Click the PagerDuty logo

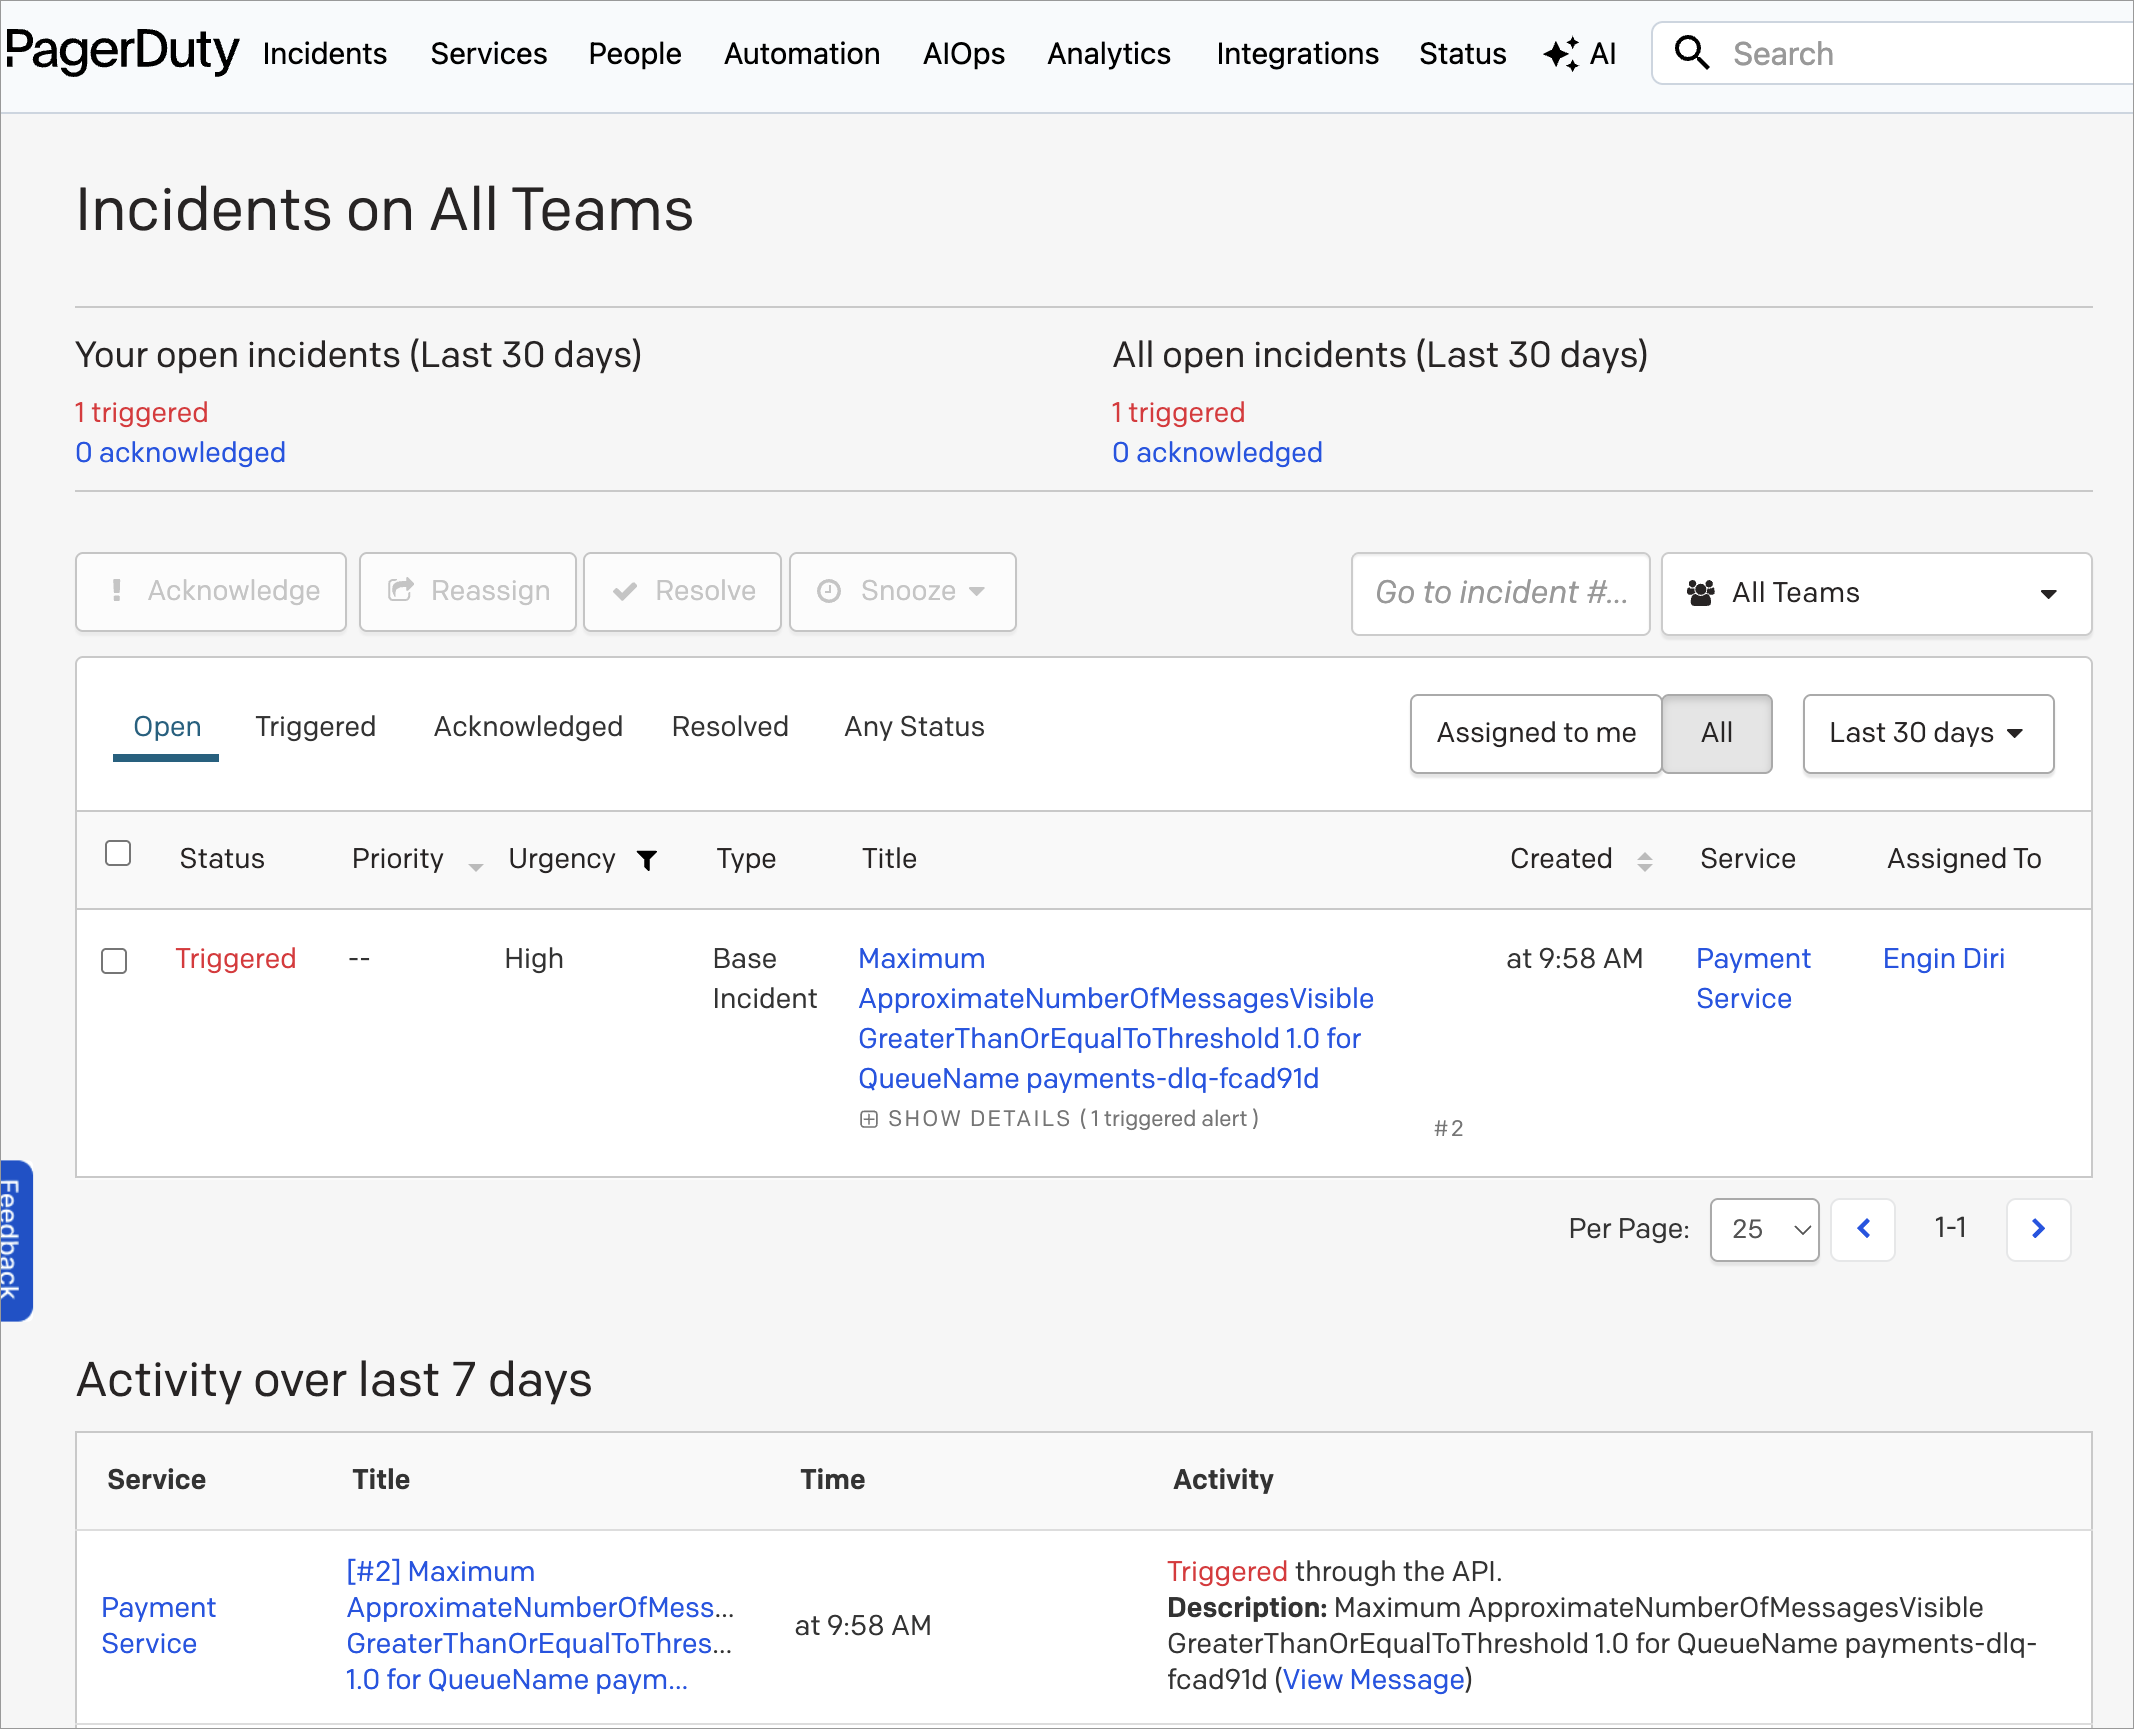point(121,51)
